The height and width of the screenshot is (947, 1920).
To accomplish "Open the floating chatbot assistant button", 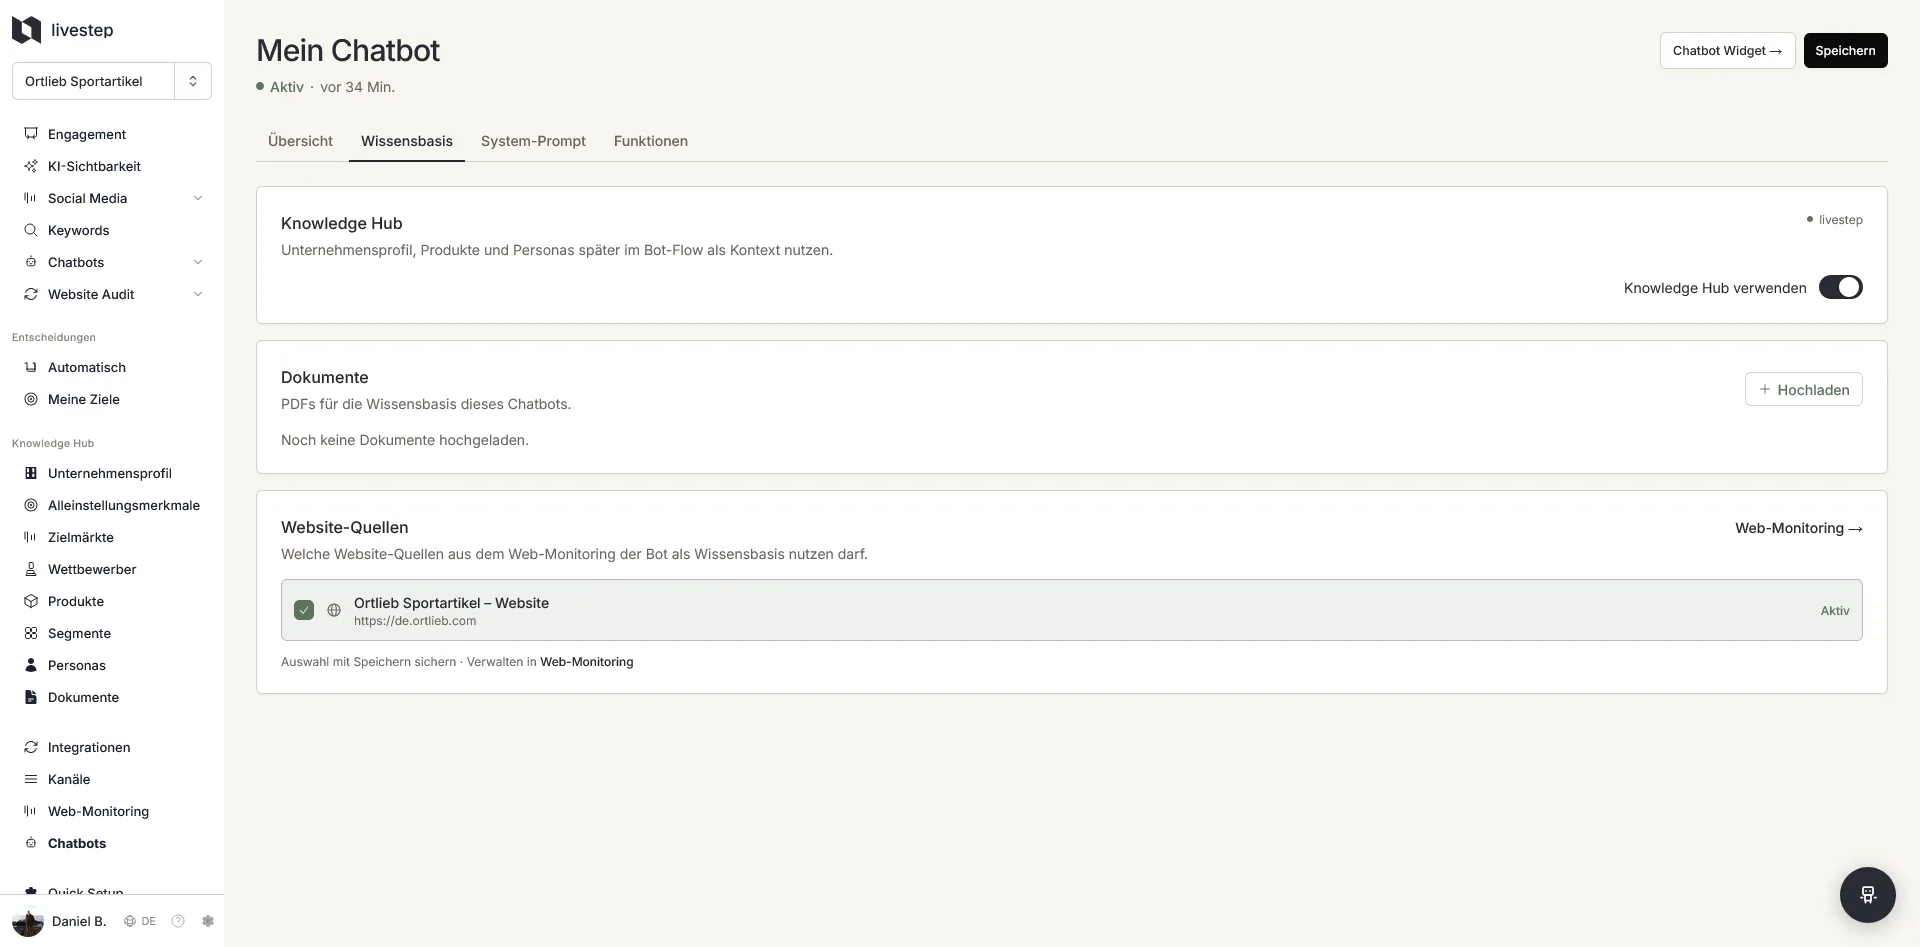I will pyautogui.click(x=1867, y=894).
